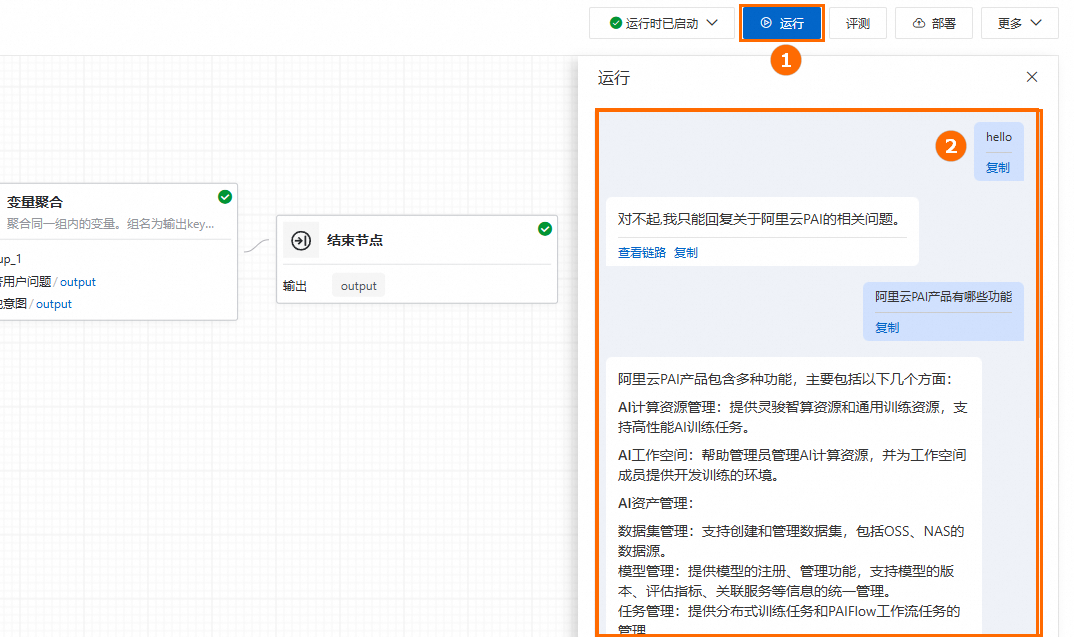Click the output link after 用户问题
Screen dimensions: 1074x637
click(78, 282)
